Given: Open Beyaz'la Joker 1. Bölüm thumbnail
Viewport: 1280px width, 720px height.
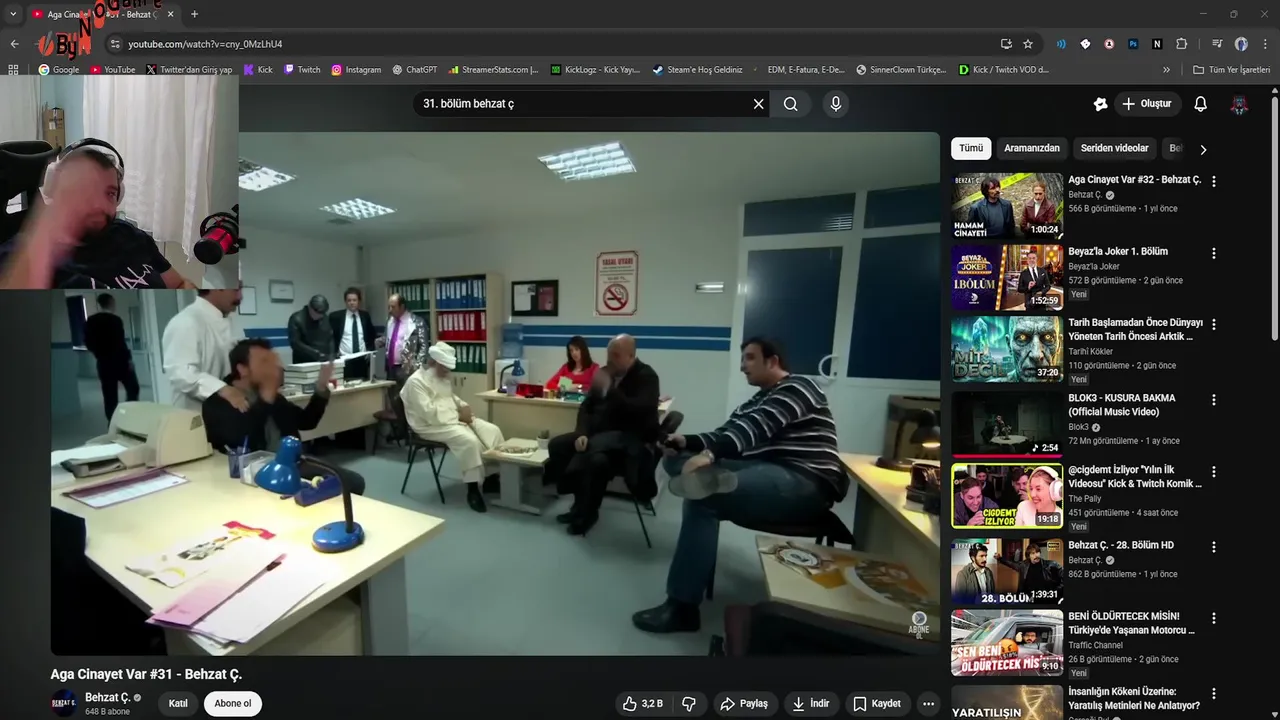Looking at the screenshot, I should coord(1007,277).
